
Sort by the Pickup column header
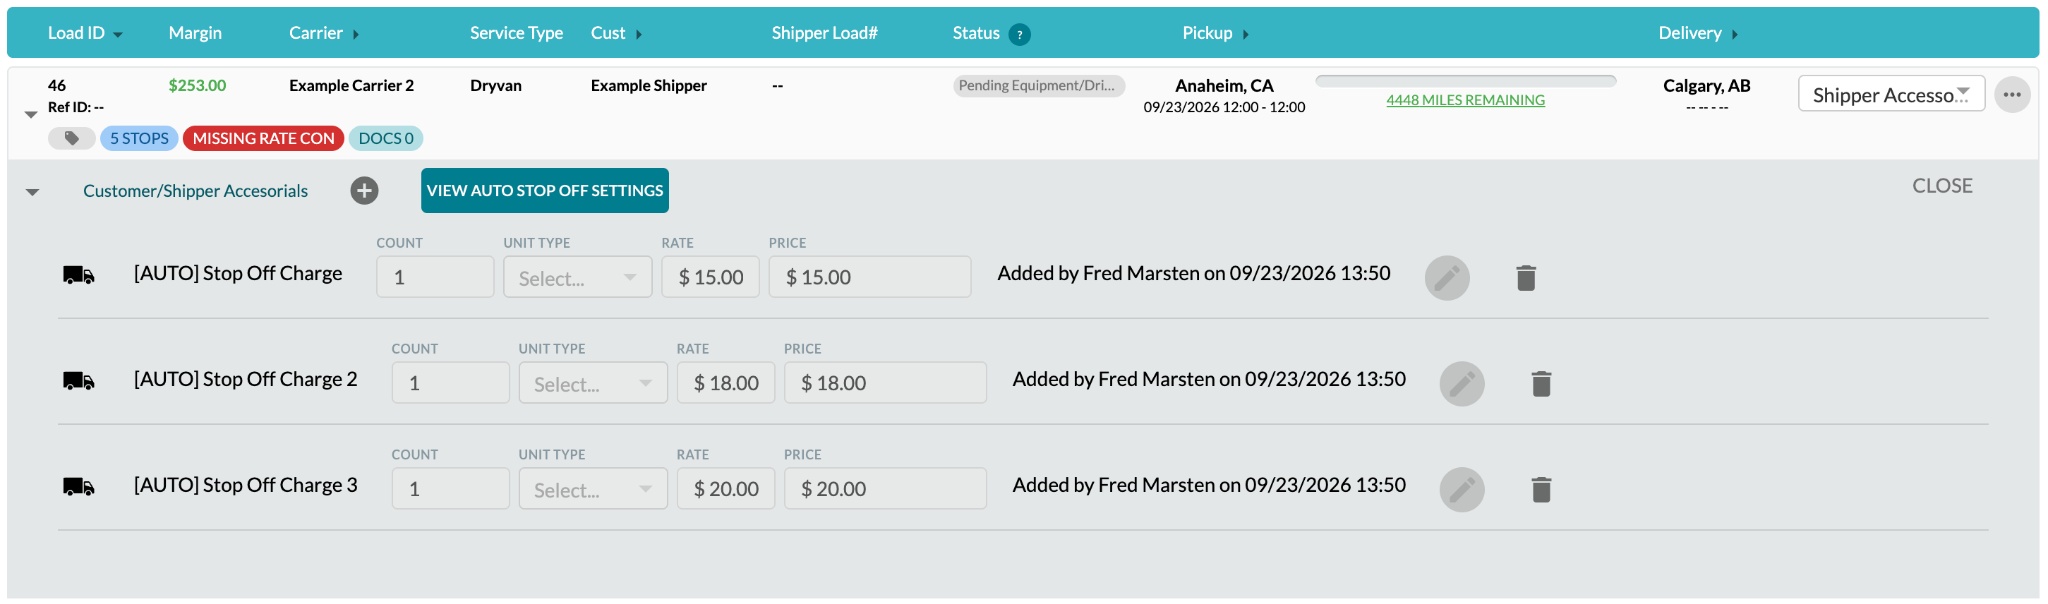pos(1216,33)
